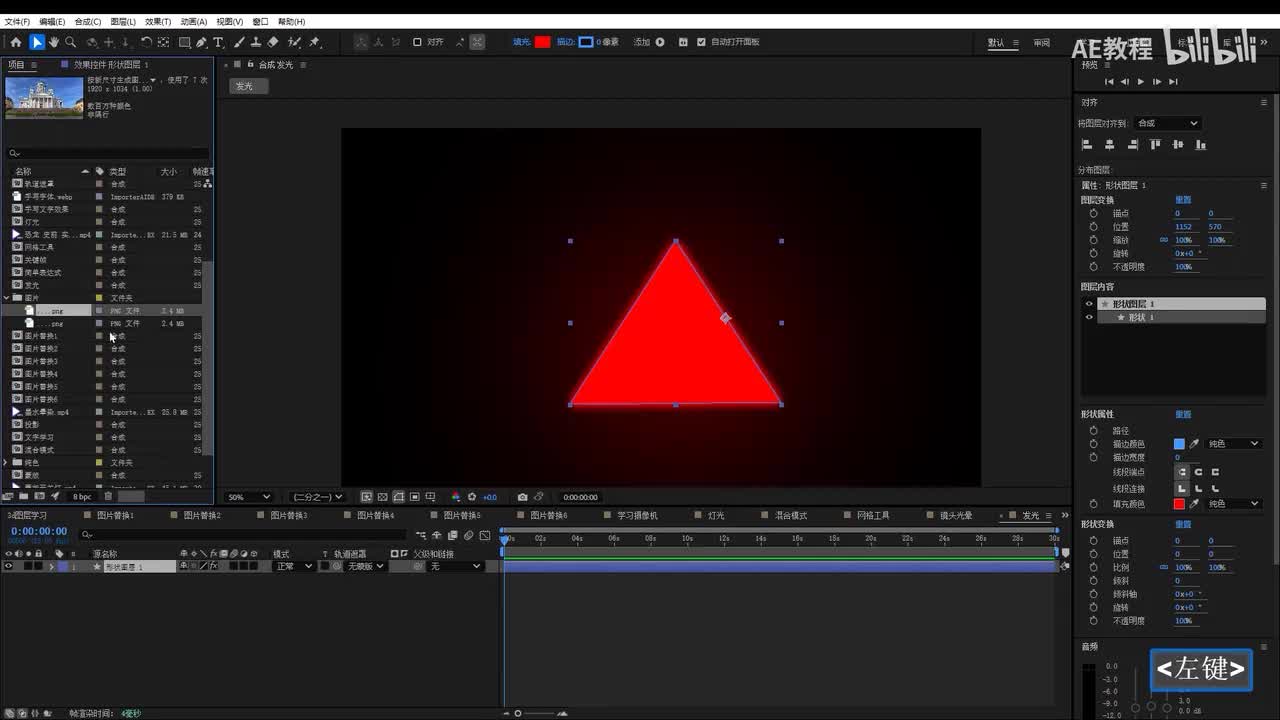Open the align-to (合成) dropdown
This screenshot has width=1280, height=720.
coord(1167,123)
